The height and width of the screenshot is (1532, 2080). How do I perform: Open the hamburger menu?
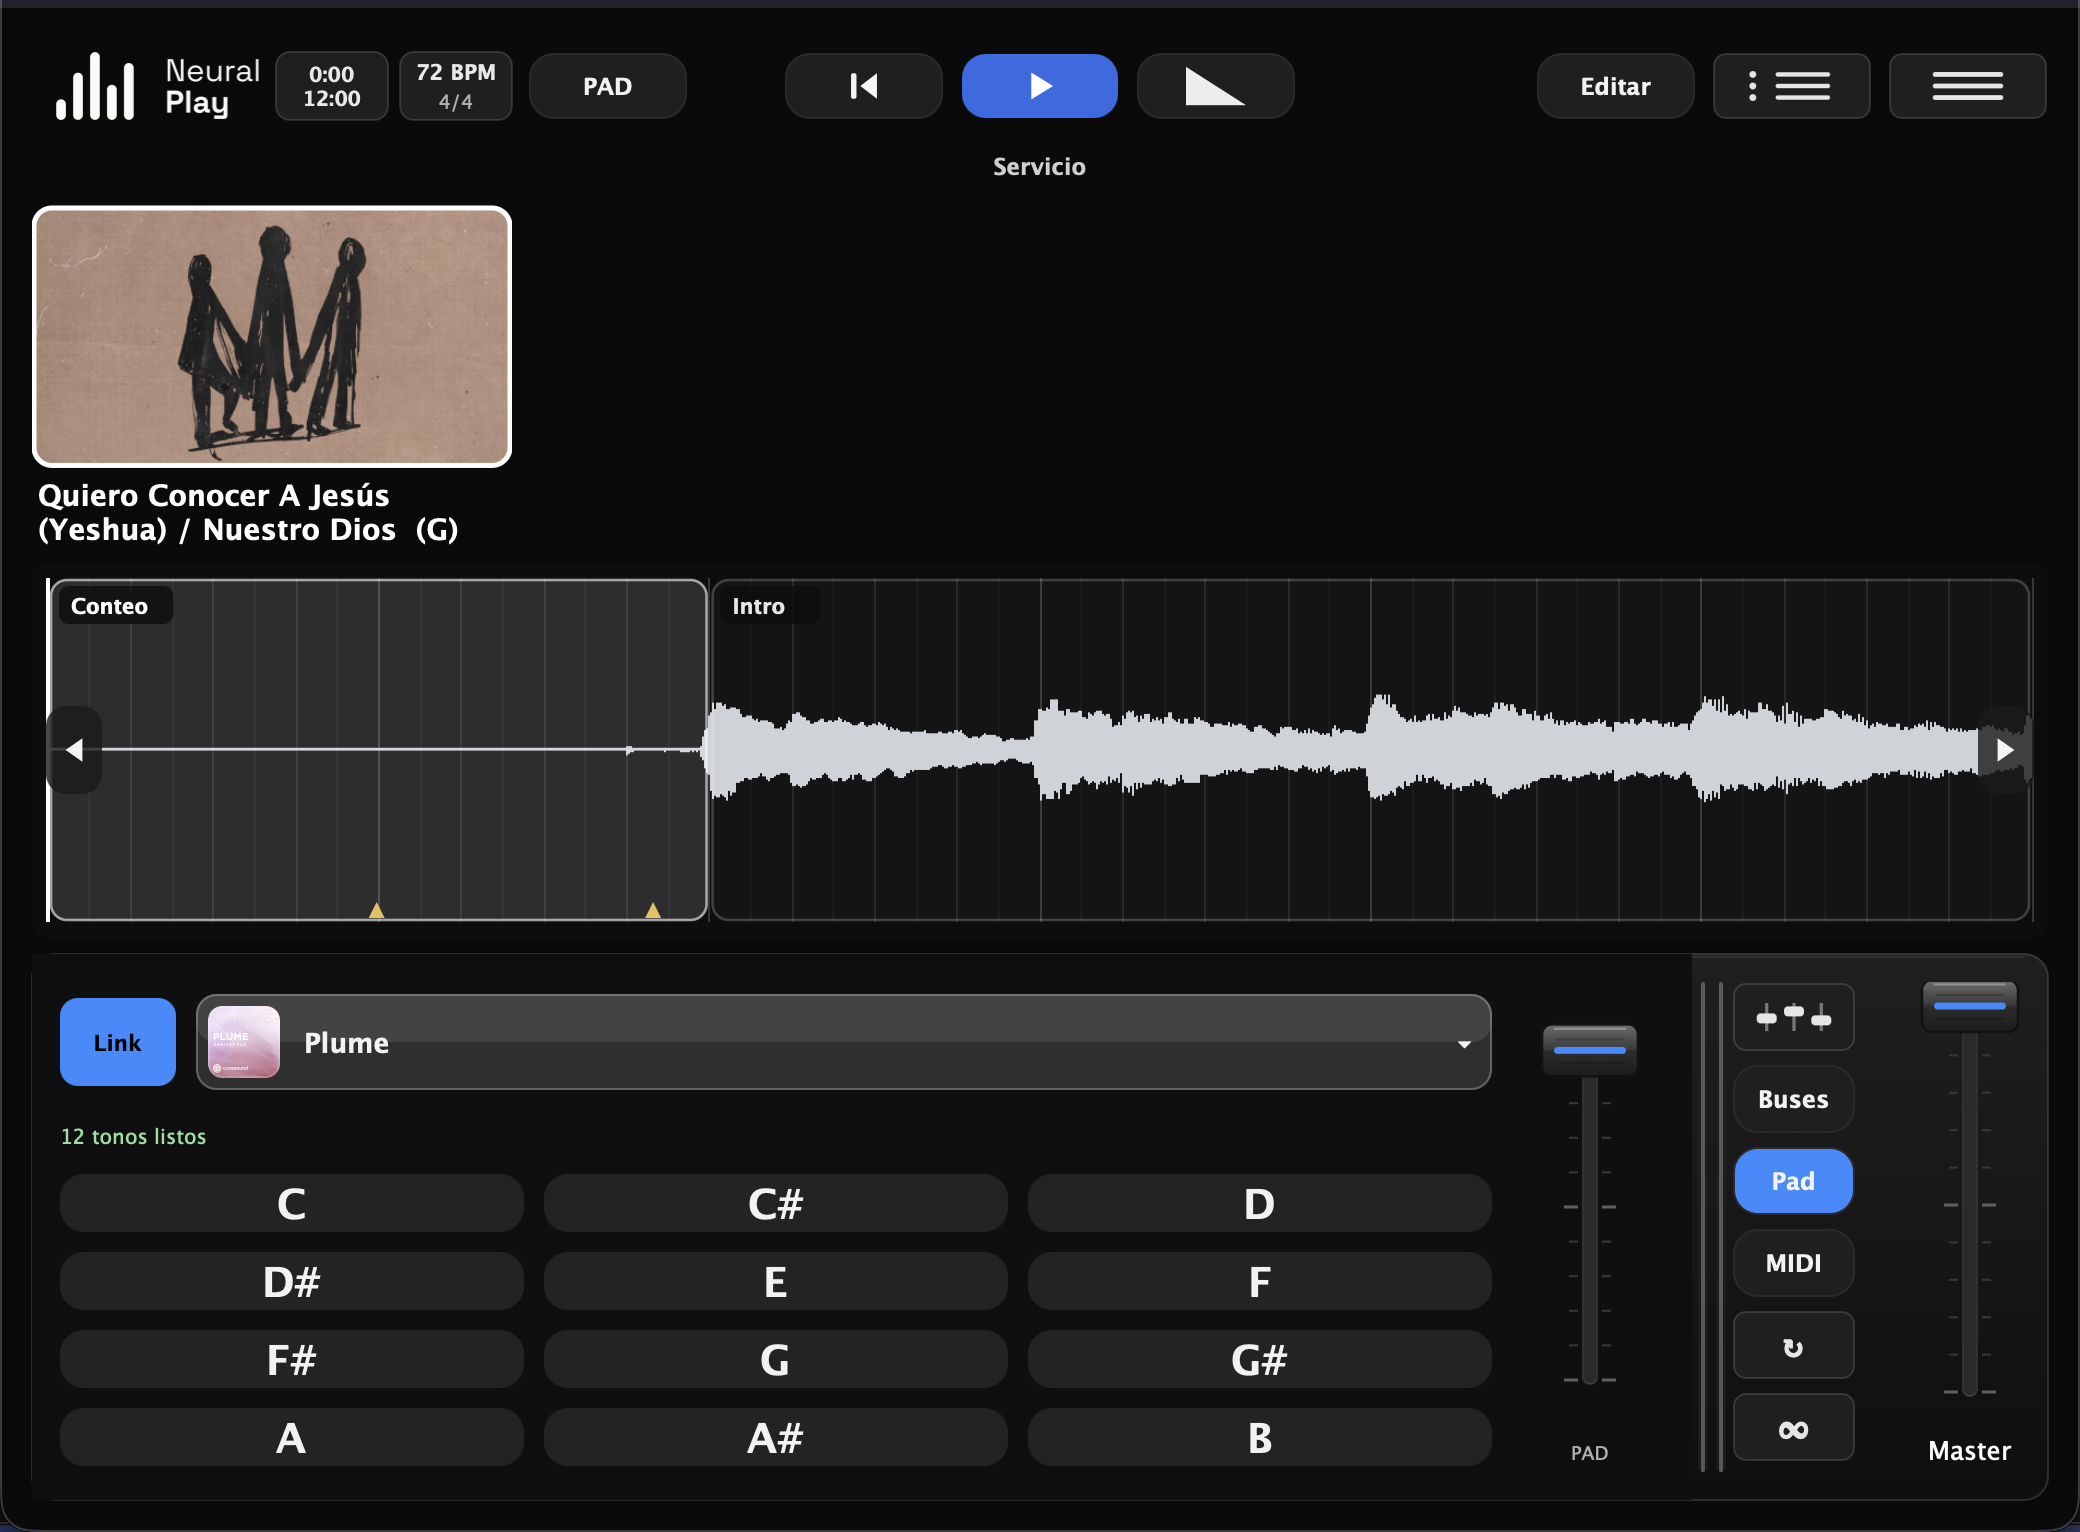[1968, 86]
